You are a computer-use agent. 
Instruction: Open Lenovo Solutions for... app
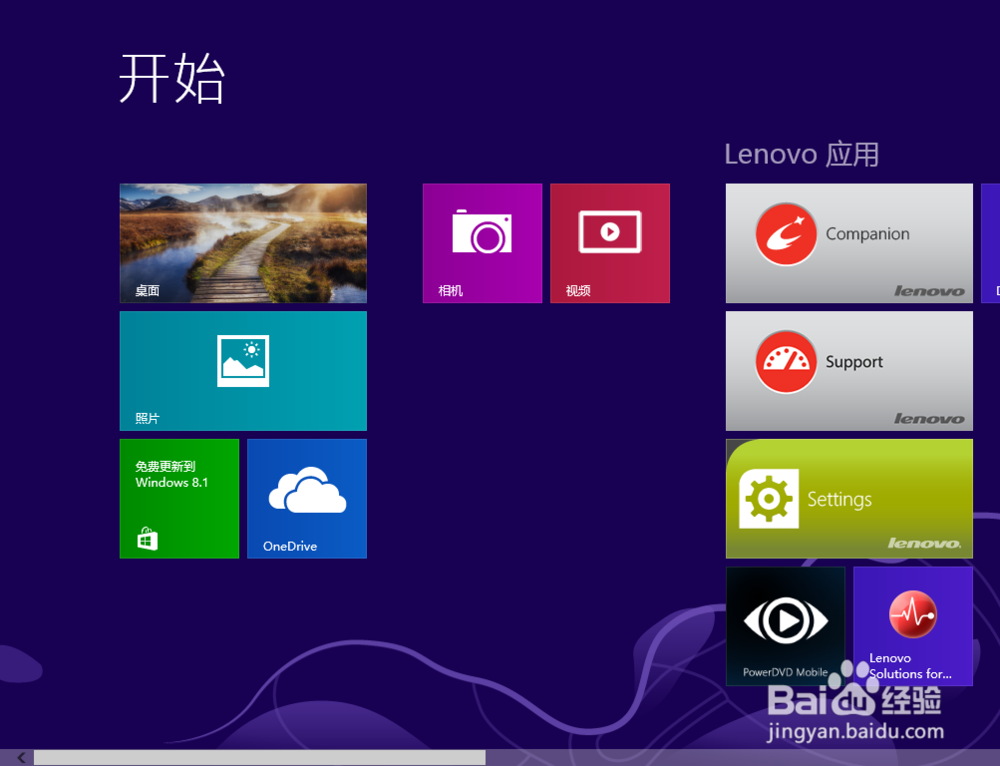click(912, 626)
